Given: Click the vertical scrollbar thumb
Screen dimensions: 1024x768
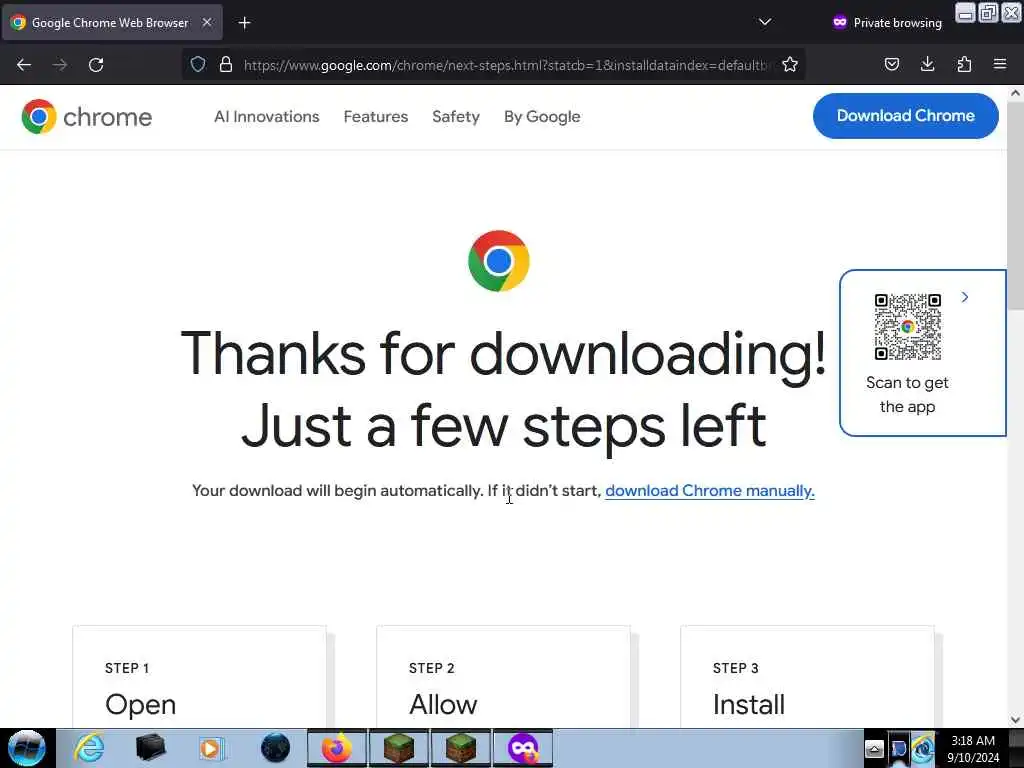Looking at the screenshot, I should pyautogui.click(x=1016, y=206).
